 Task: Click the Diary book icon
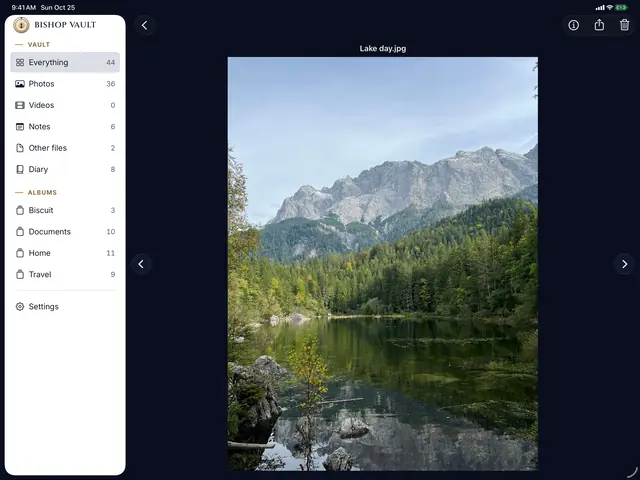pos(20,169)
